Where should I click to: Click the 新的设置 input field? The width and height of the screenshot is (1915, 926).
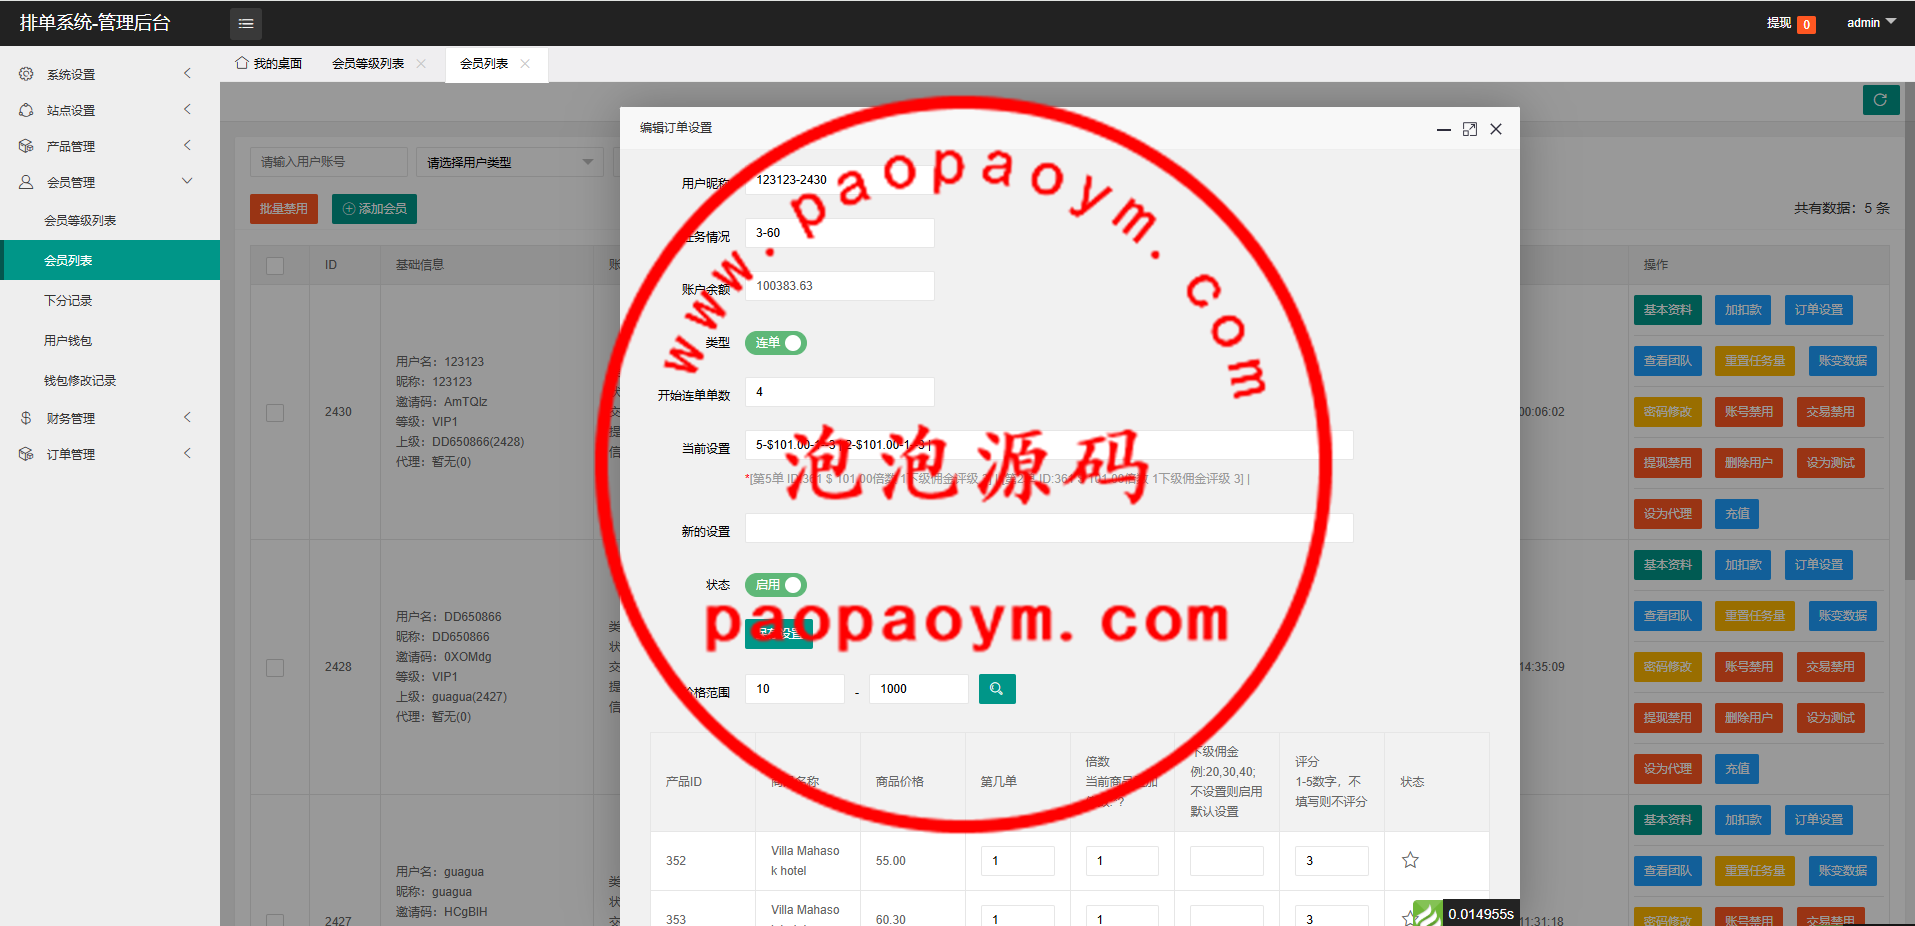click(1048, 528)
